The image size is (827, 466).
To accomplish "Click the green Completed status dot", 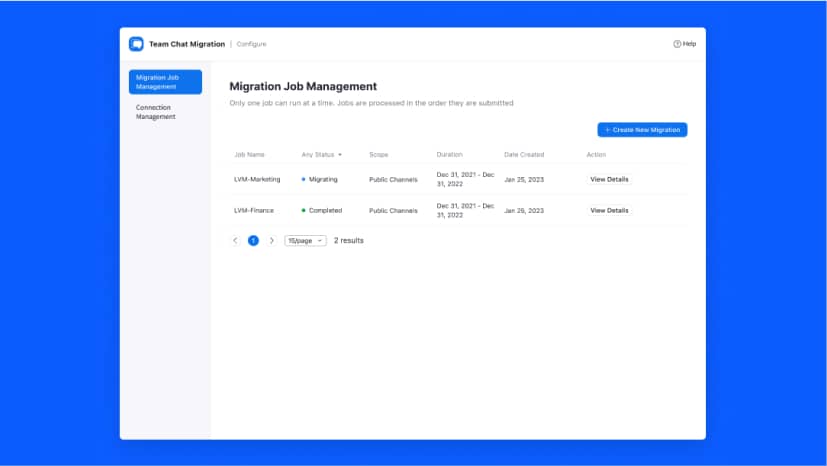I will coord(303,211).
